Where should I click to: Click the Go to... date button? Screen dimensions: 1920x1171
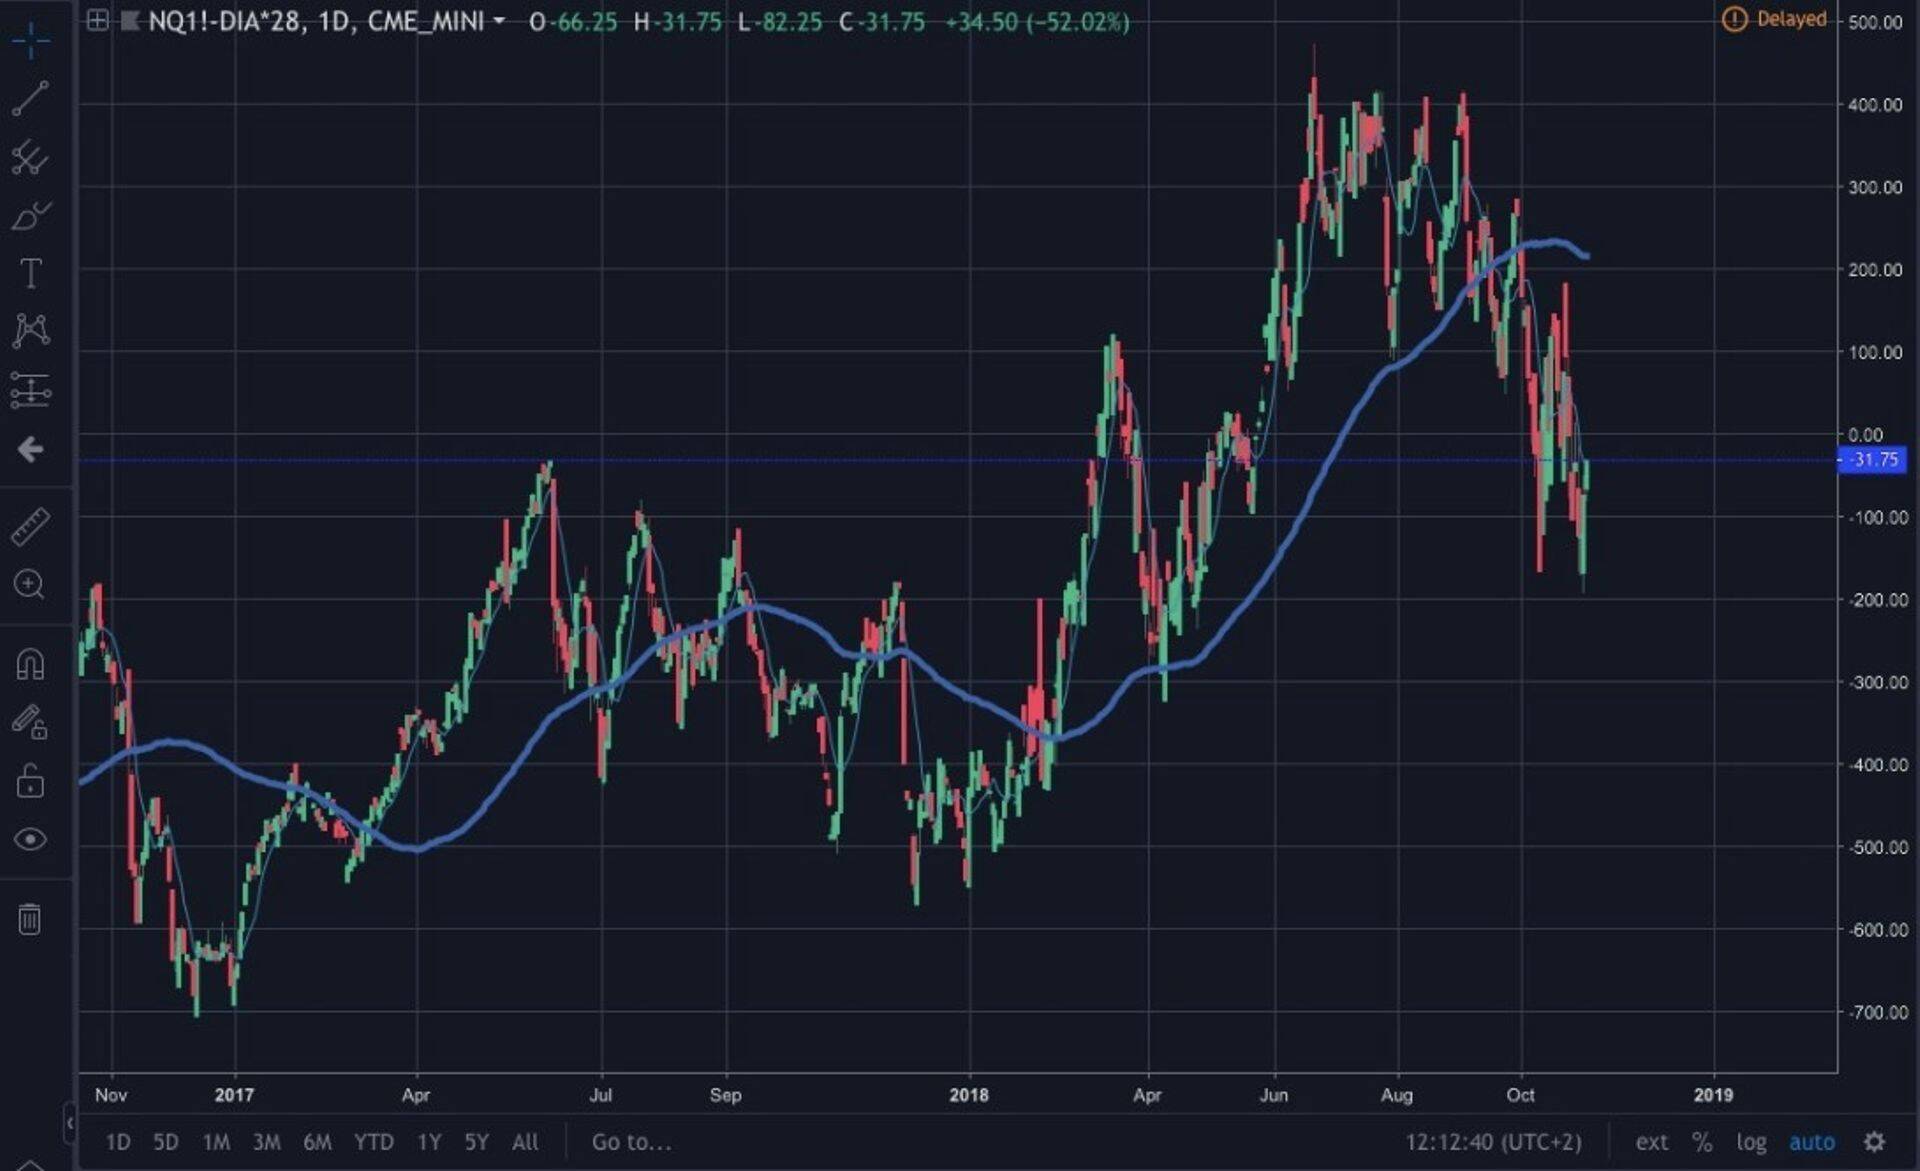631,1142
